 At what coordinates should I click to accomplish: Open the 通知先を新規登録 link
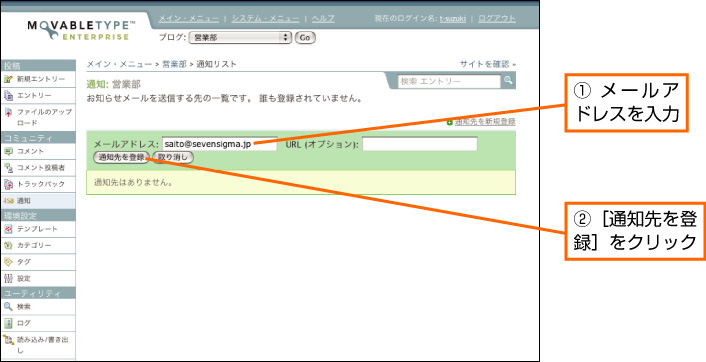[484, 122]
